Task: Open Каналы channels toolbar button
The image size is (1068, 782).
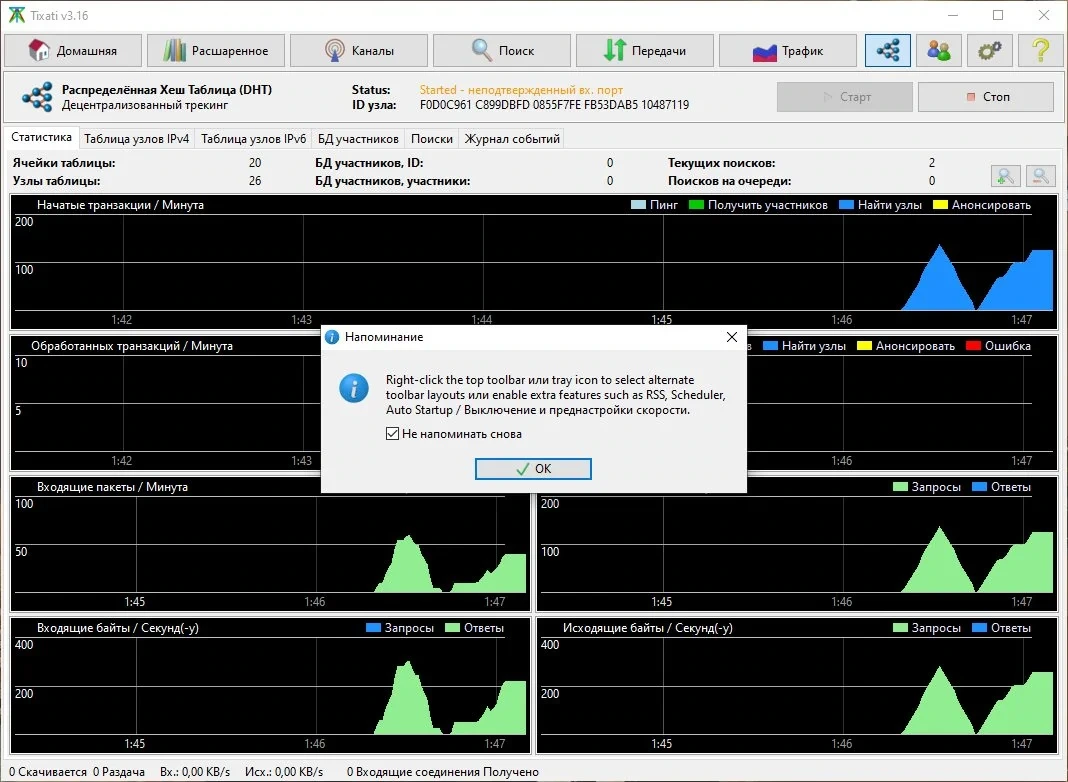Action: pos(359,50)
